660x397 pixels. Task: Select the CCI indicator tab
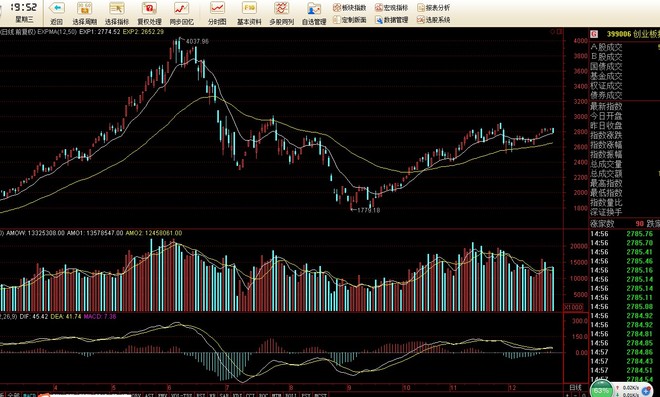point(250,394)
